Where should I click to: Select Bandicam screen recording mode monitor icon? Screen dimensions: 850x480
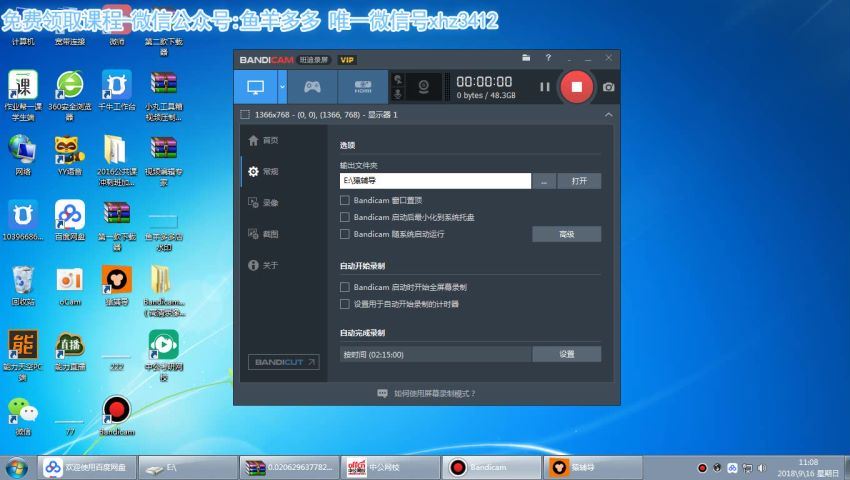(255, 87)
